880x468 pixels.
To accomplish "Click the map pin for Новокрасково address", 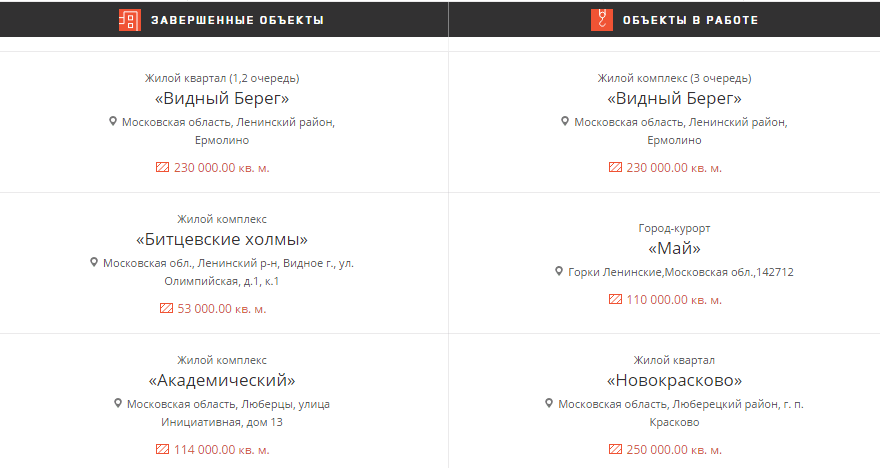I will 549,403.
